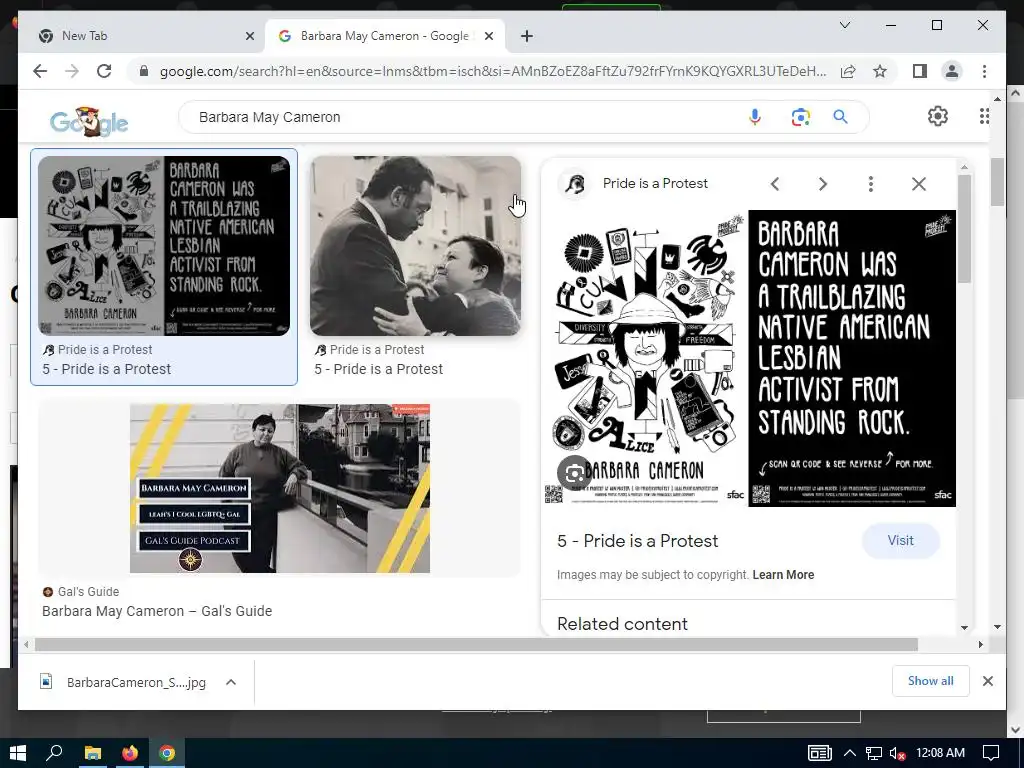
Task: Open Firefox from taskbar
Action: click(129, 753)
